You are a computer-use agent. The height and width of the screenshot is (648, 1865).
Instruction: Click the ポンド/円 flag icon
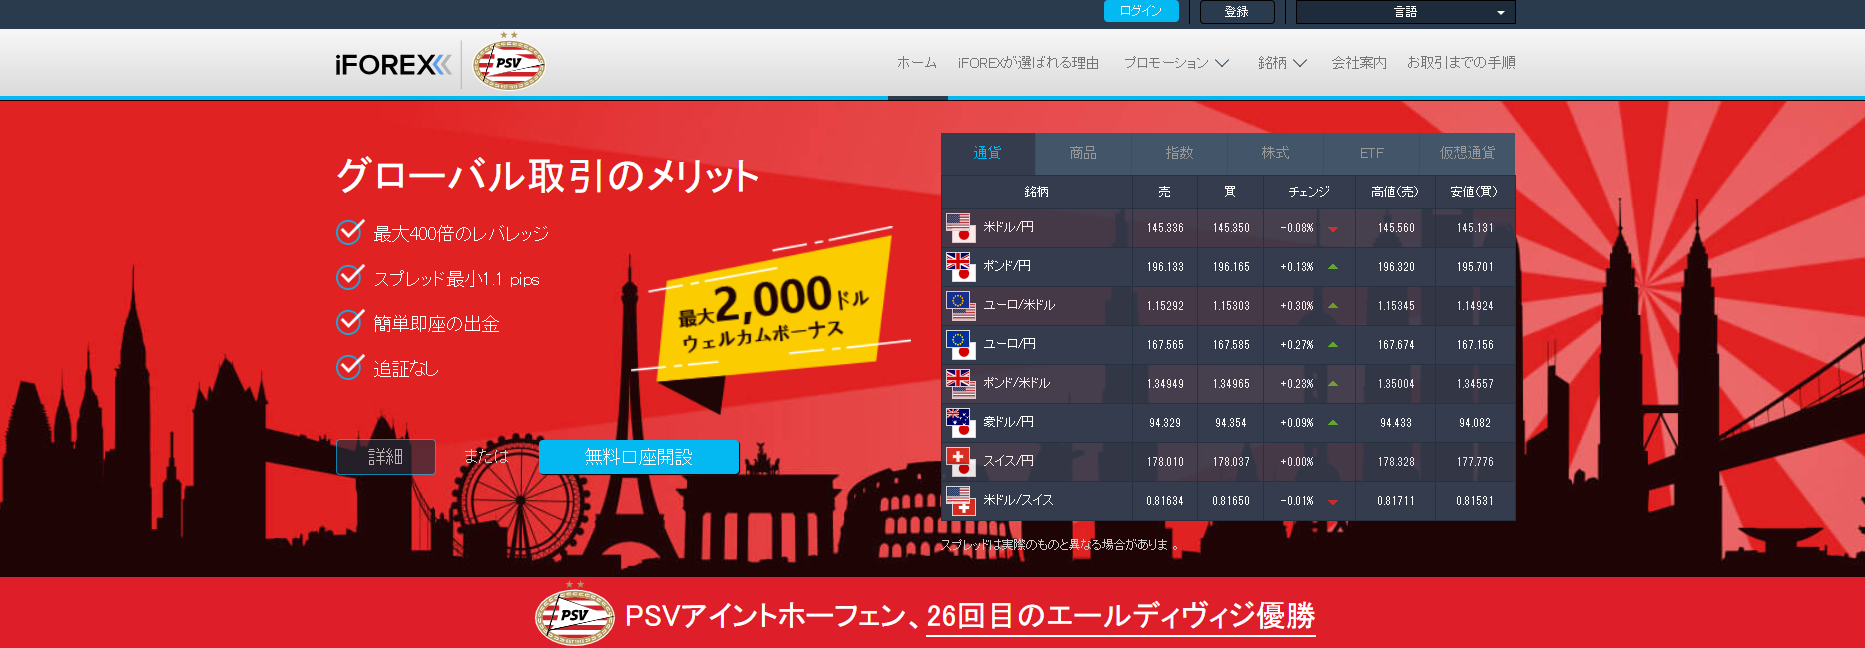click(960, 267)
